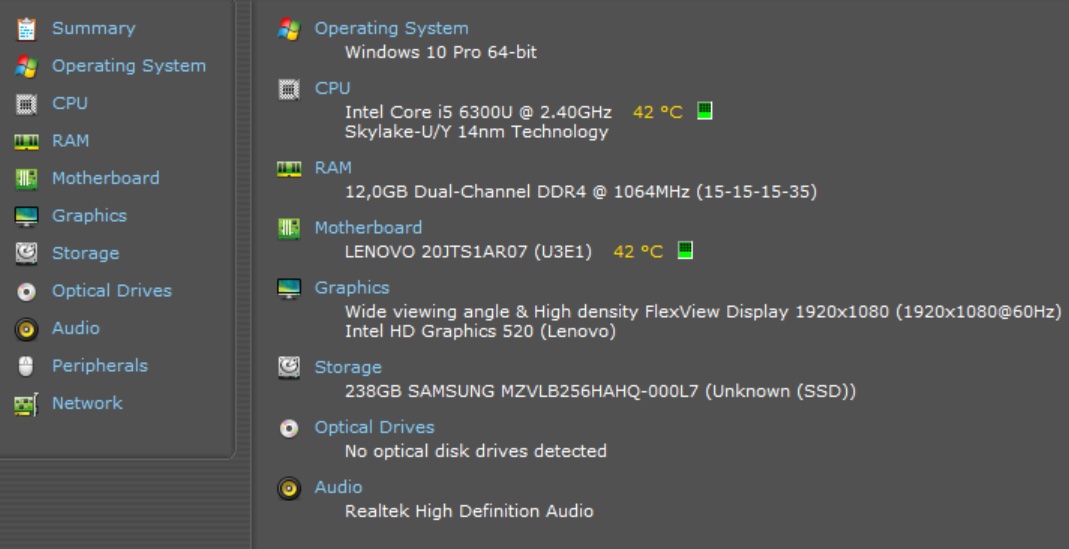Click the Windows flag icon beside sidebar Operating System
The image size is (1069, 549).
pos(27,67)
